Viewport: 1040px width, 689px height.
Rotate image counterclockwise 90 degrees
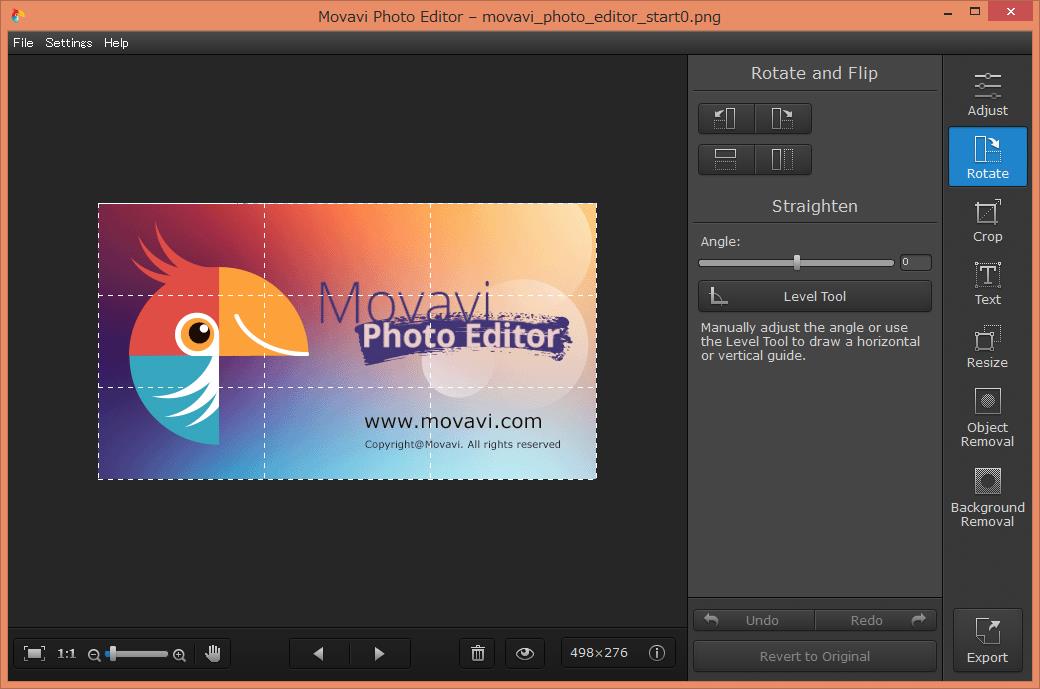pyautogui.click(x=726, y=119)
